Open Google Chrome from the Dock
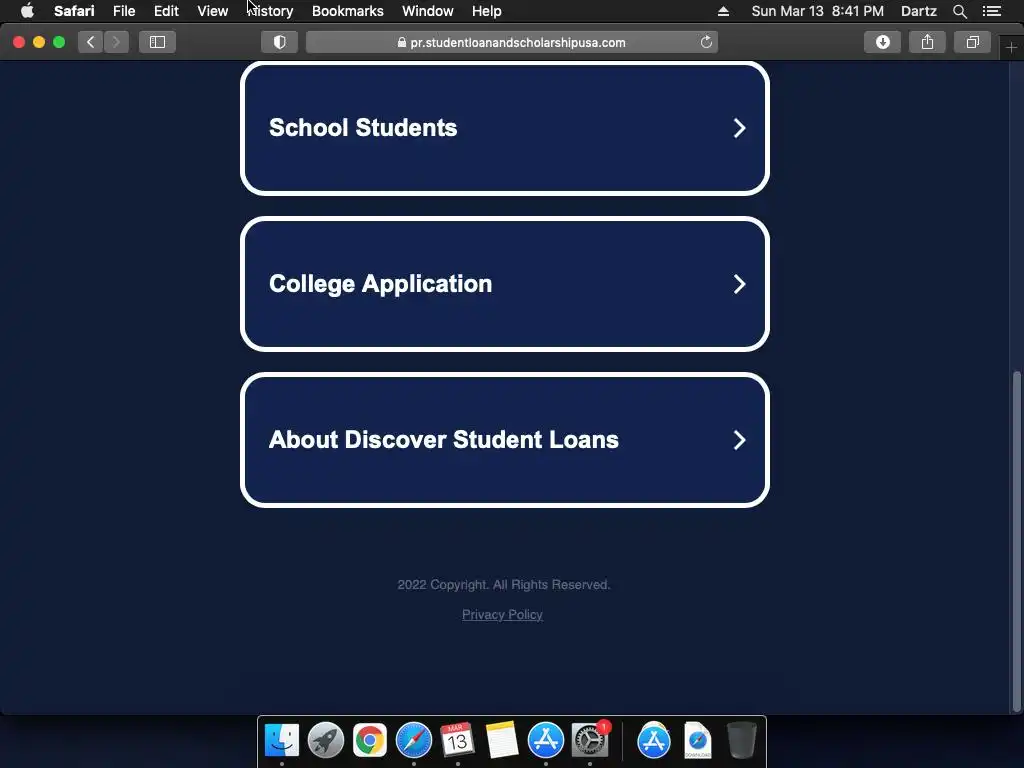Screen dimensions: 1024x768 tap(370, 740)
